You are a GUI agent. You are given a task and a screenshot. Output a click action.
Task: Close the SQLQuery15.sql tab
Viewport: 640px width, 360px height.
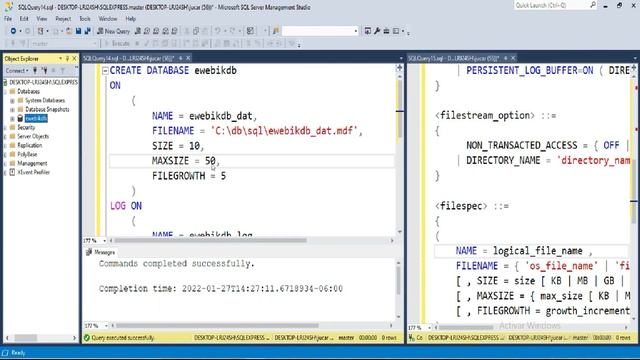coord(513,58)
